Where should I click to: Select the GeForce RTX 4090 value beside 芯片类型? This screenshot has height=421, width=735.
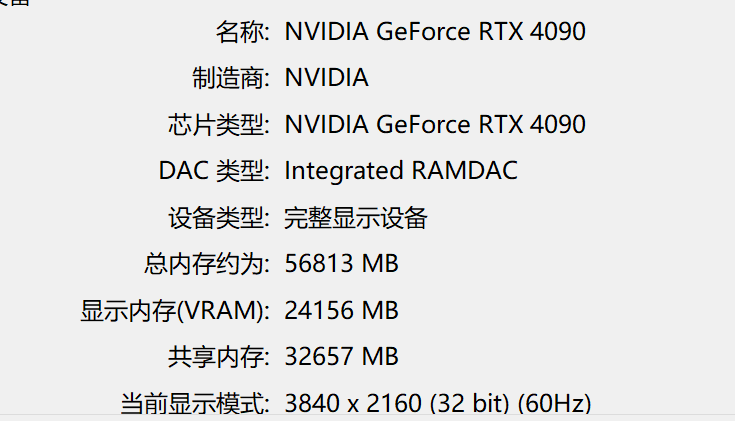coord(435,124)
